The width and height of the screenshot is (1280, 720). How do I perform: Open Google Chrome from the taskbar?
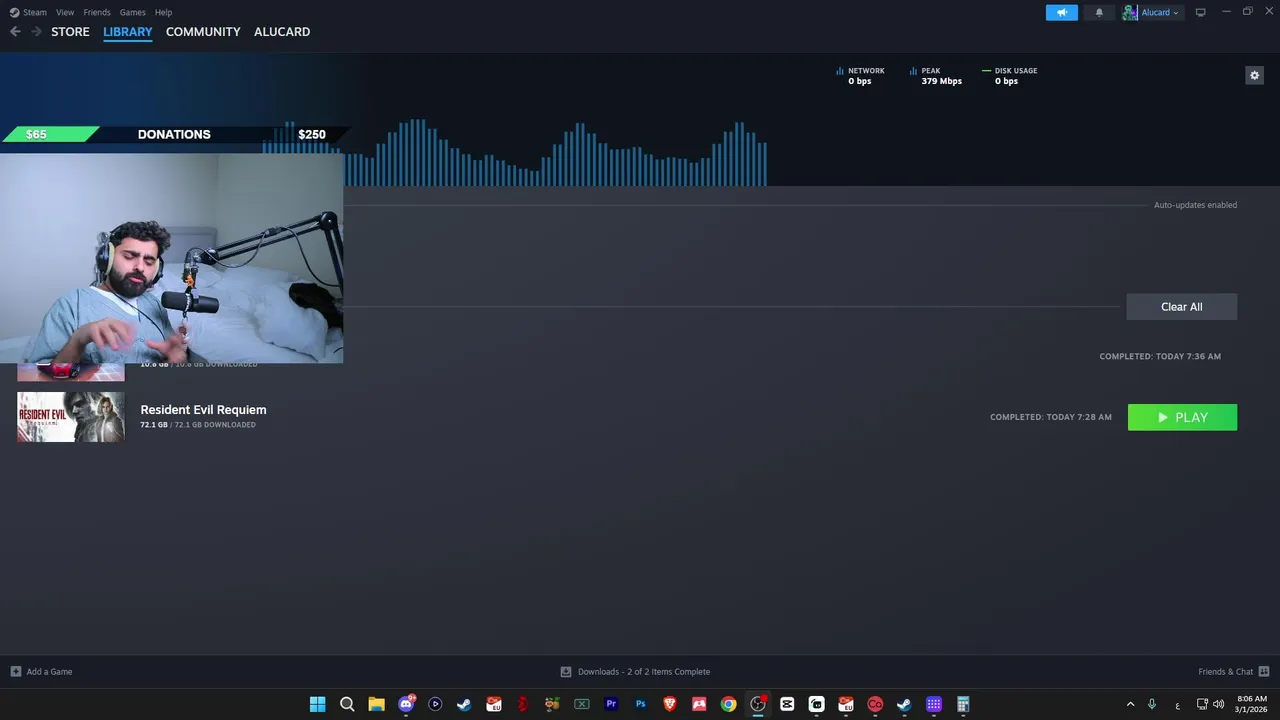(x=729, y=704)
